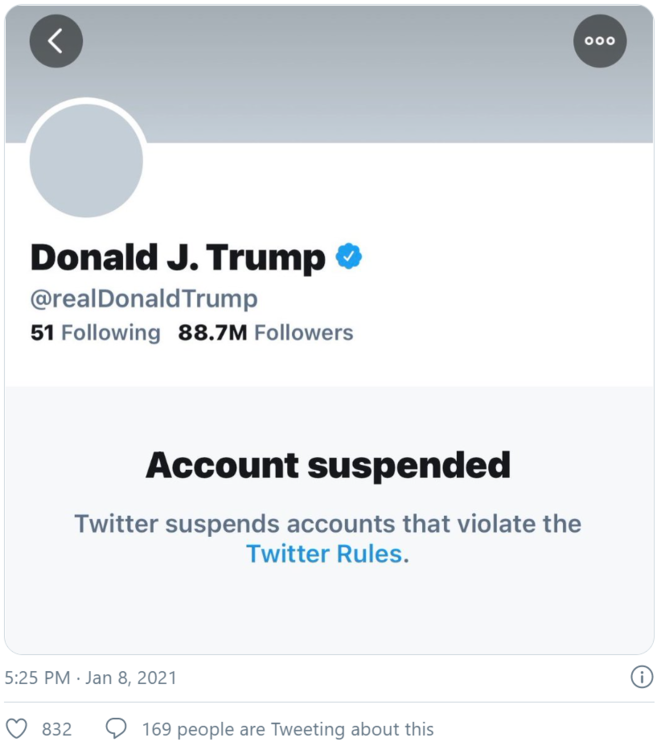Open the 51 Following list
Viewport: 661px width, 750px height.
coord(95,333)
